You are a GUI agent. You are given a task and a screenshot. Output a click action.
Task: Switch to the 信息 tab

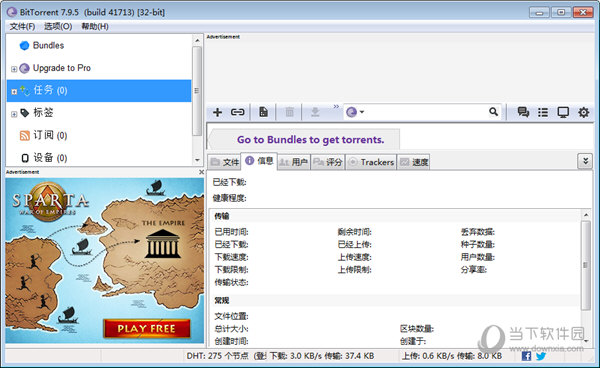click(x=259, y=161)
